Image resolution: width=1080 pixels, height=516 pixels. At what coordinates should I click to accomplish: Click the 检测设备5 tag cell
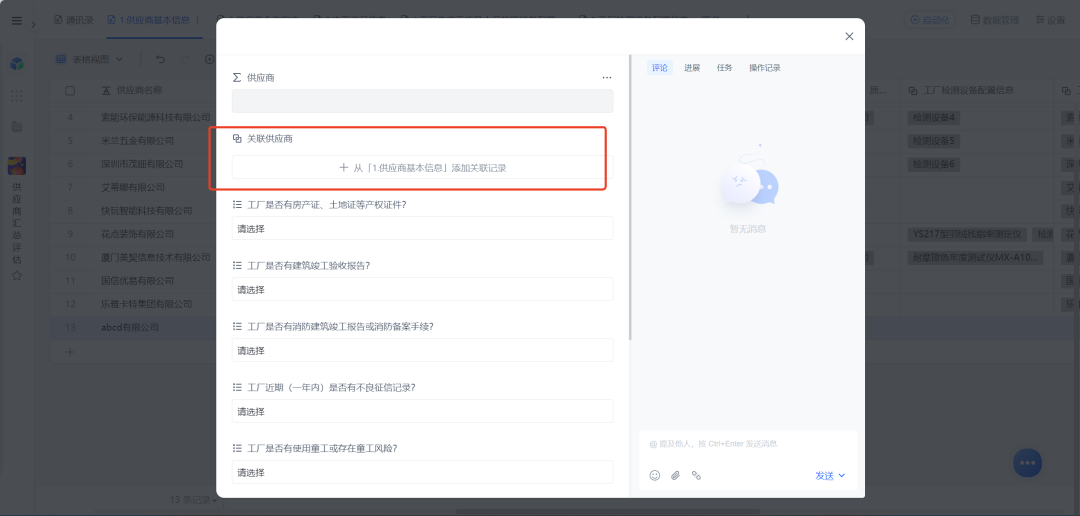coord(934,141)
